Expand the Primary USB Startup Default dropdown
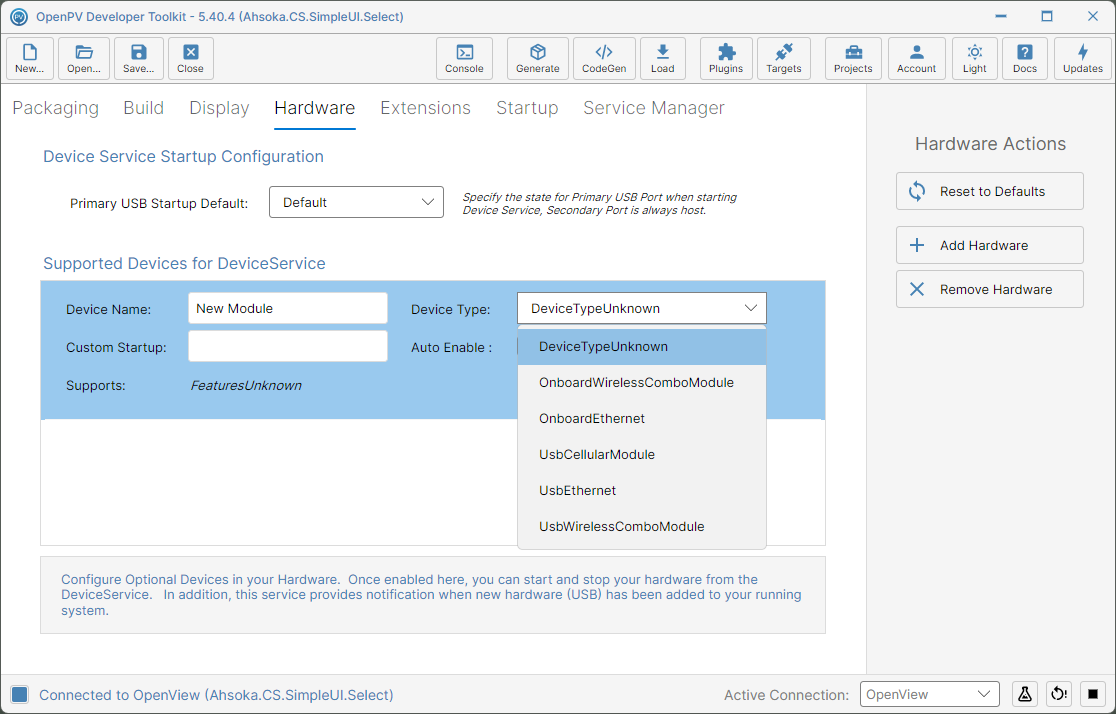Screen dimensions: 1116x714 point(357,202)
